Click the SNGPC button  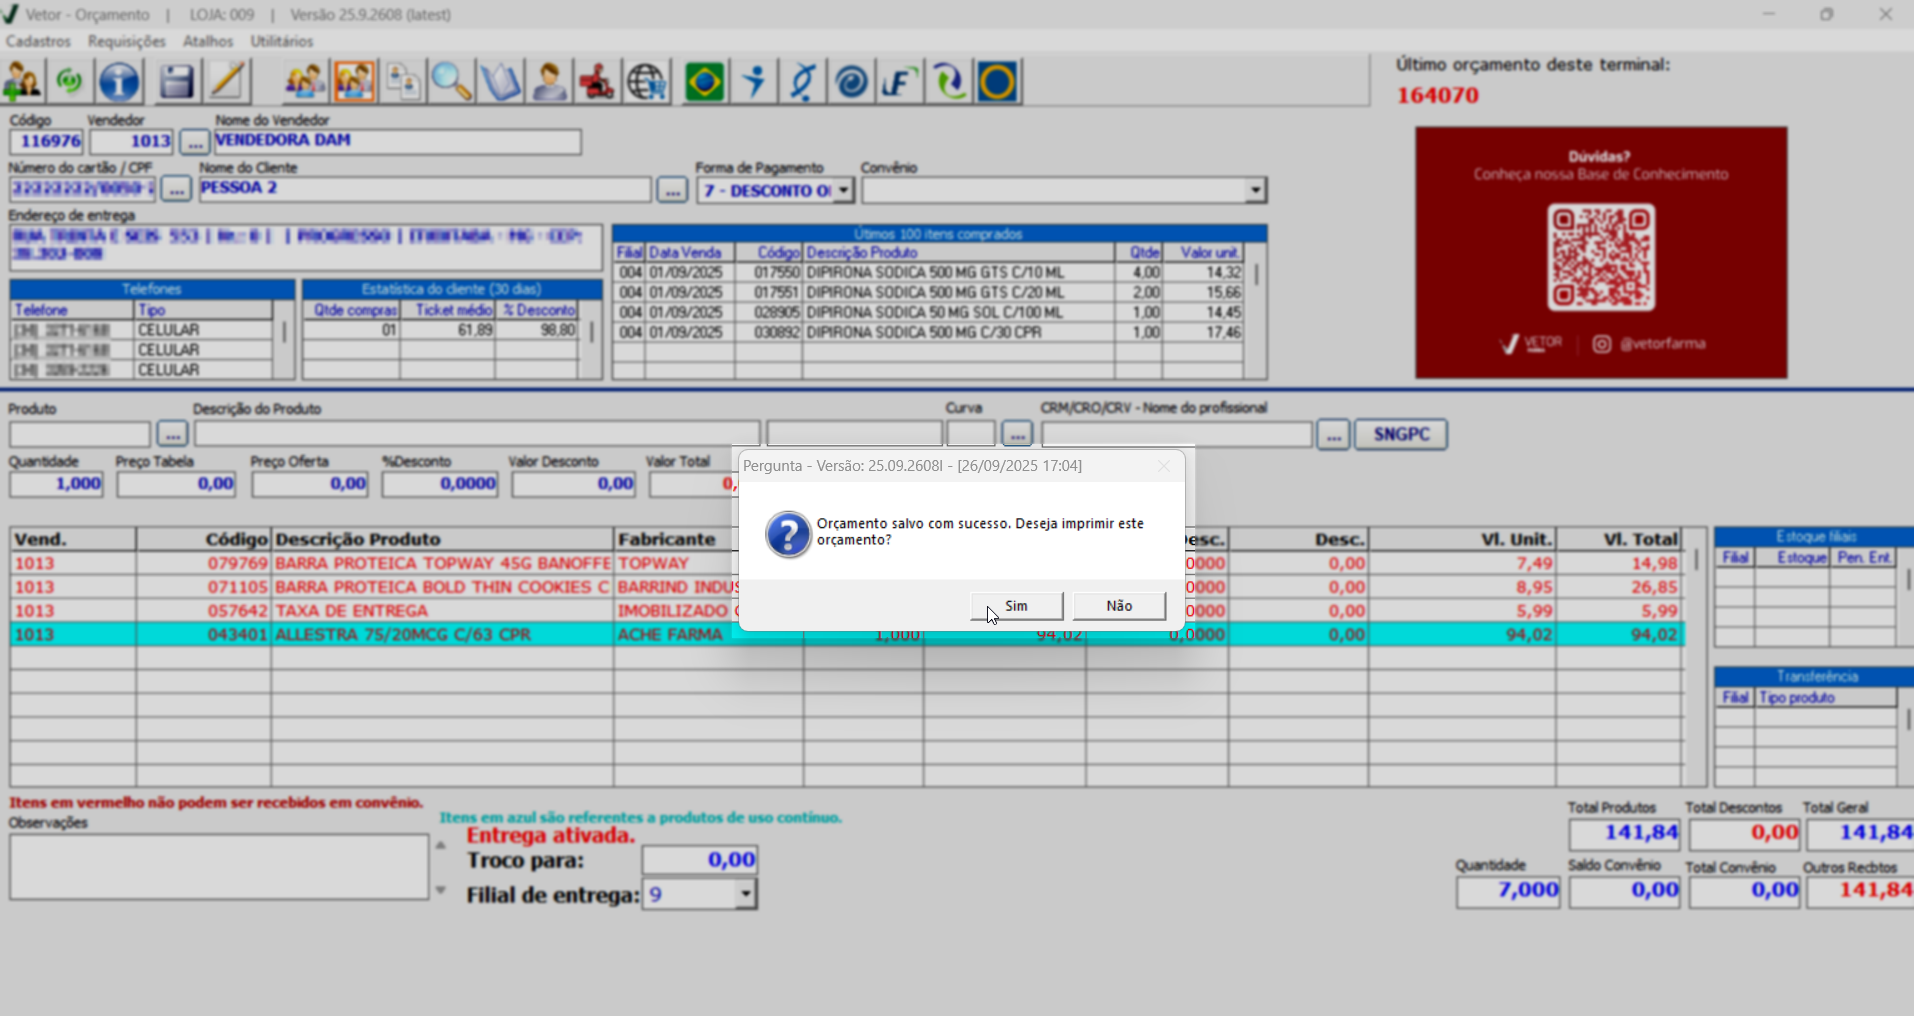tap(1400, 434)
